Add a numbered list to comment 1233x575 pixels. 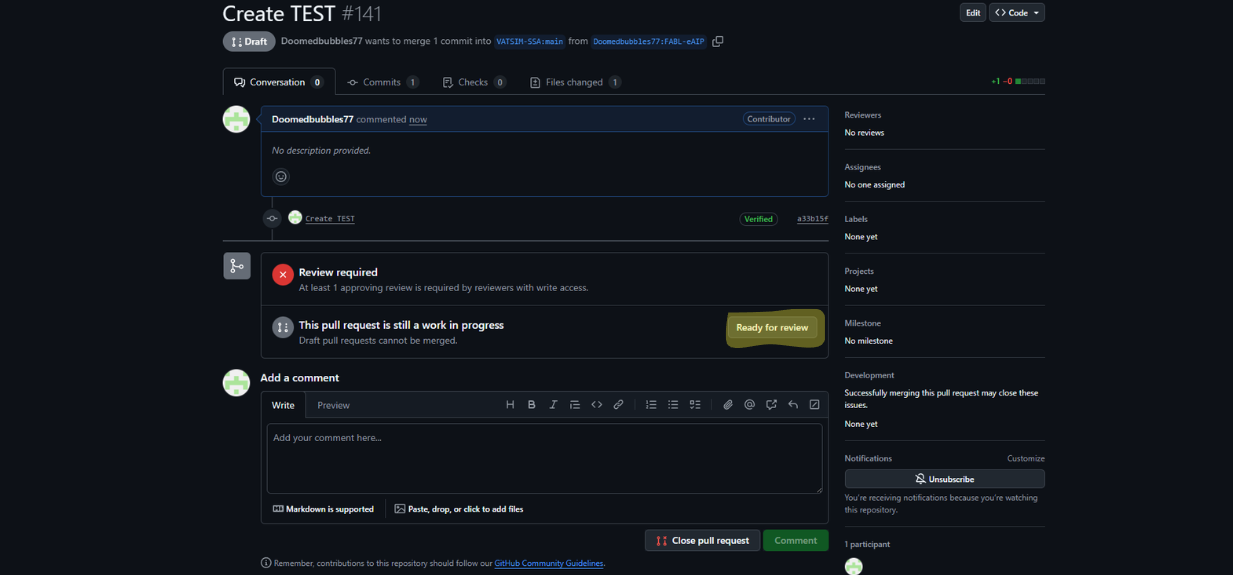tap(651, 405)
